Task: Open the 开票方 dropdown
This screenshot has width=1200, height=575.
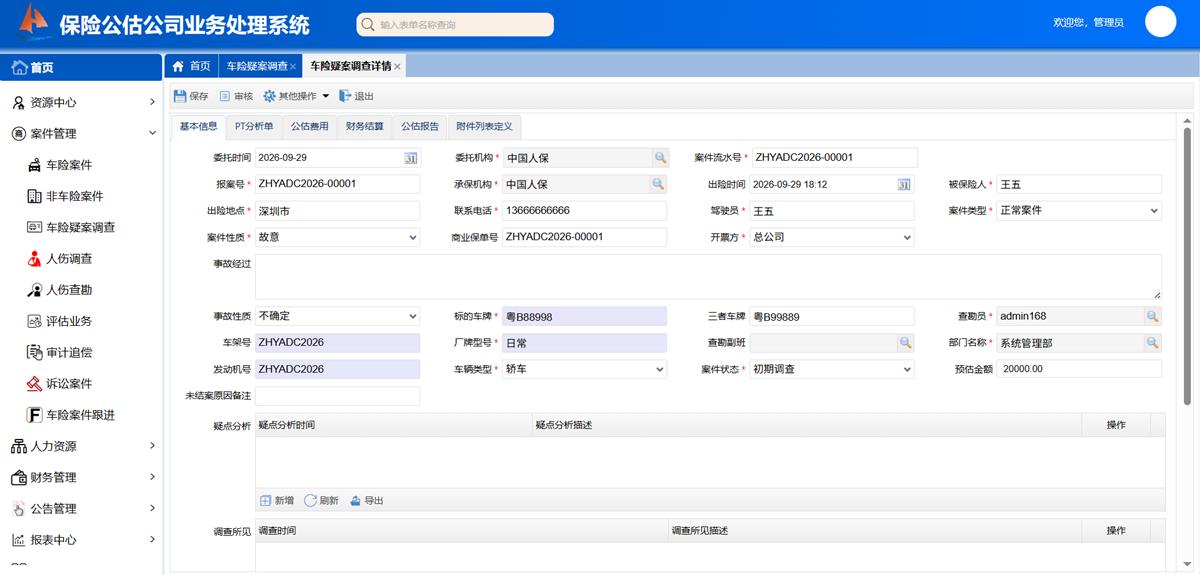Action: (x=831, y=237)
